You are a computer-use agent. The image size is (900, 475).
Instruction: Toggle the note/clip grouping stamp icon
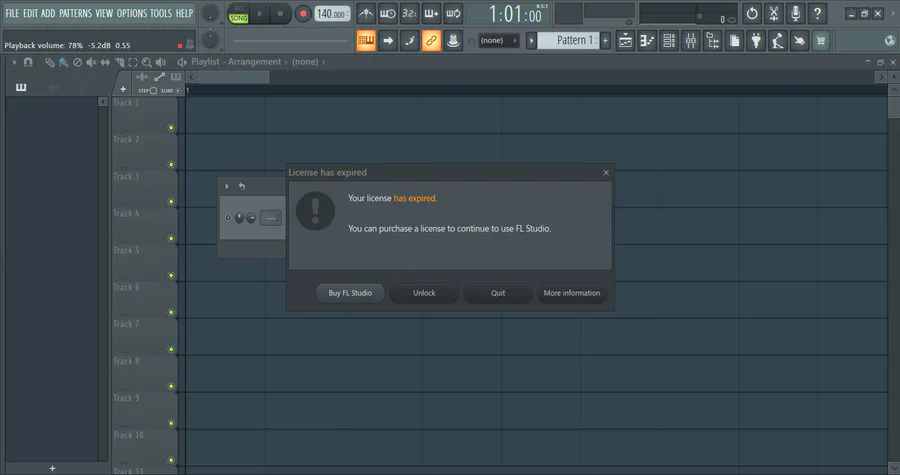[453, 41]
